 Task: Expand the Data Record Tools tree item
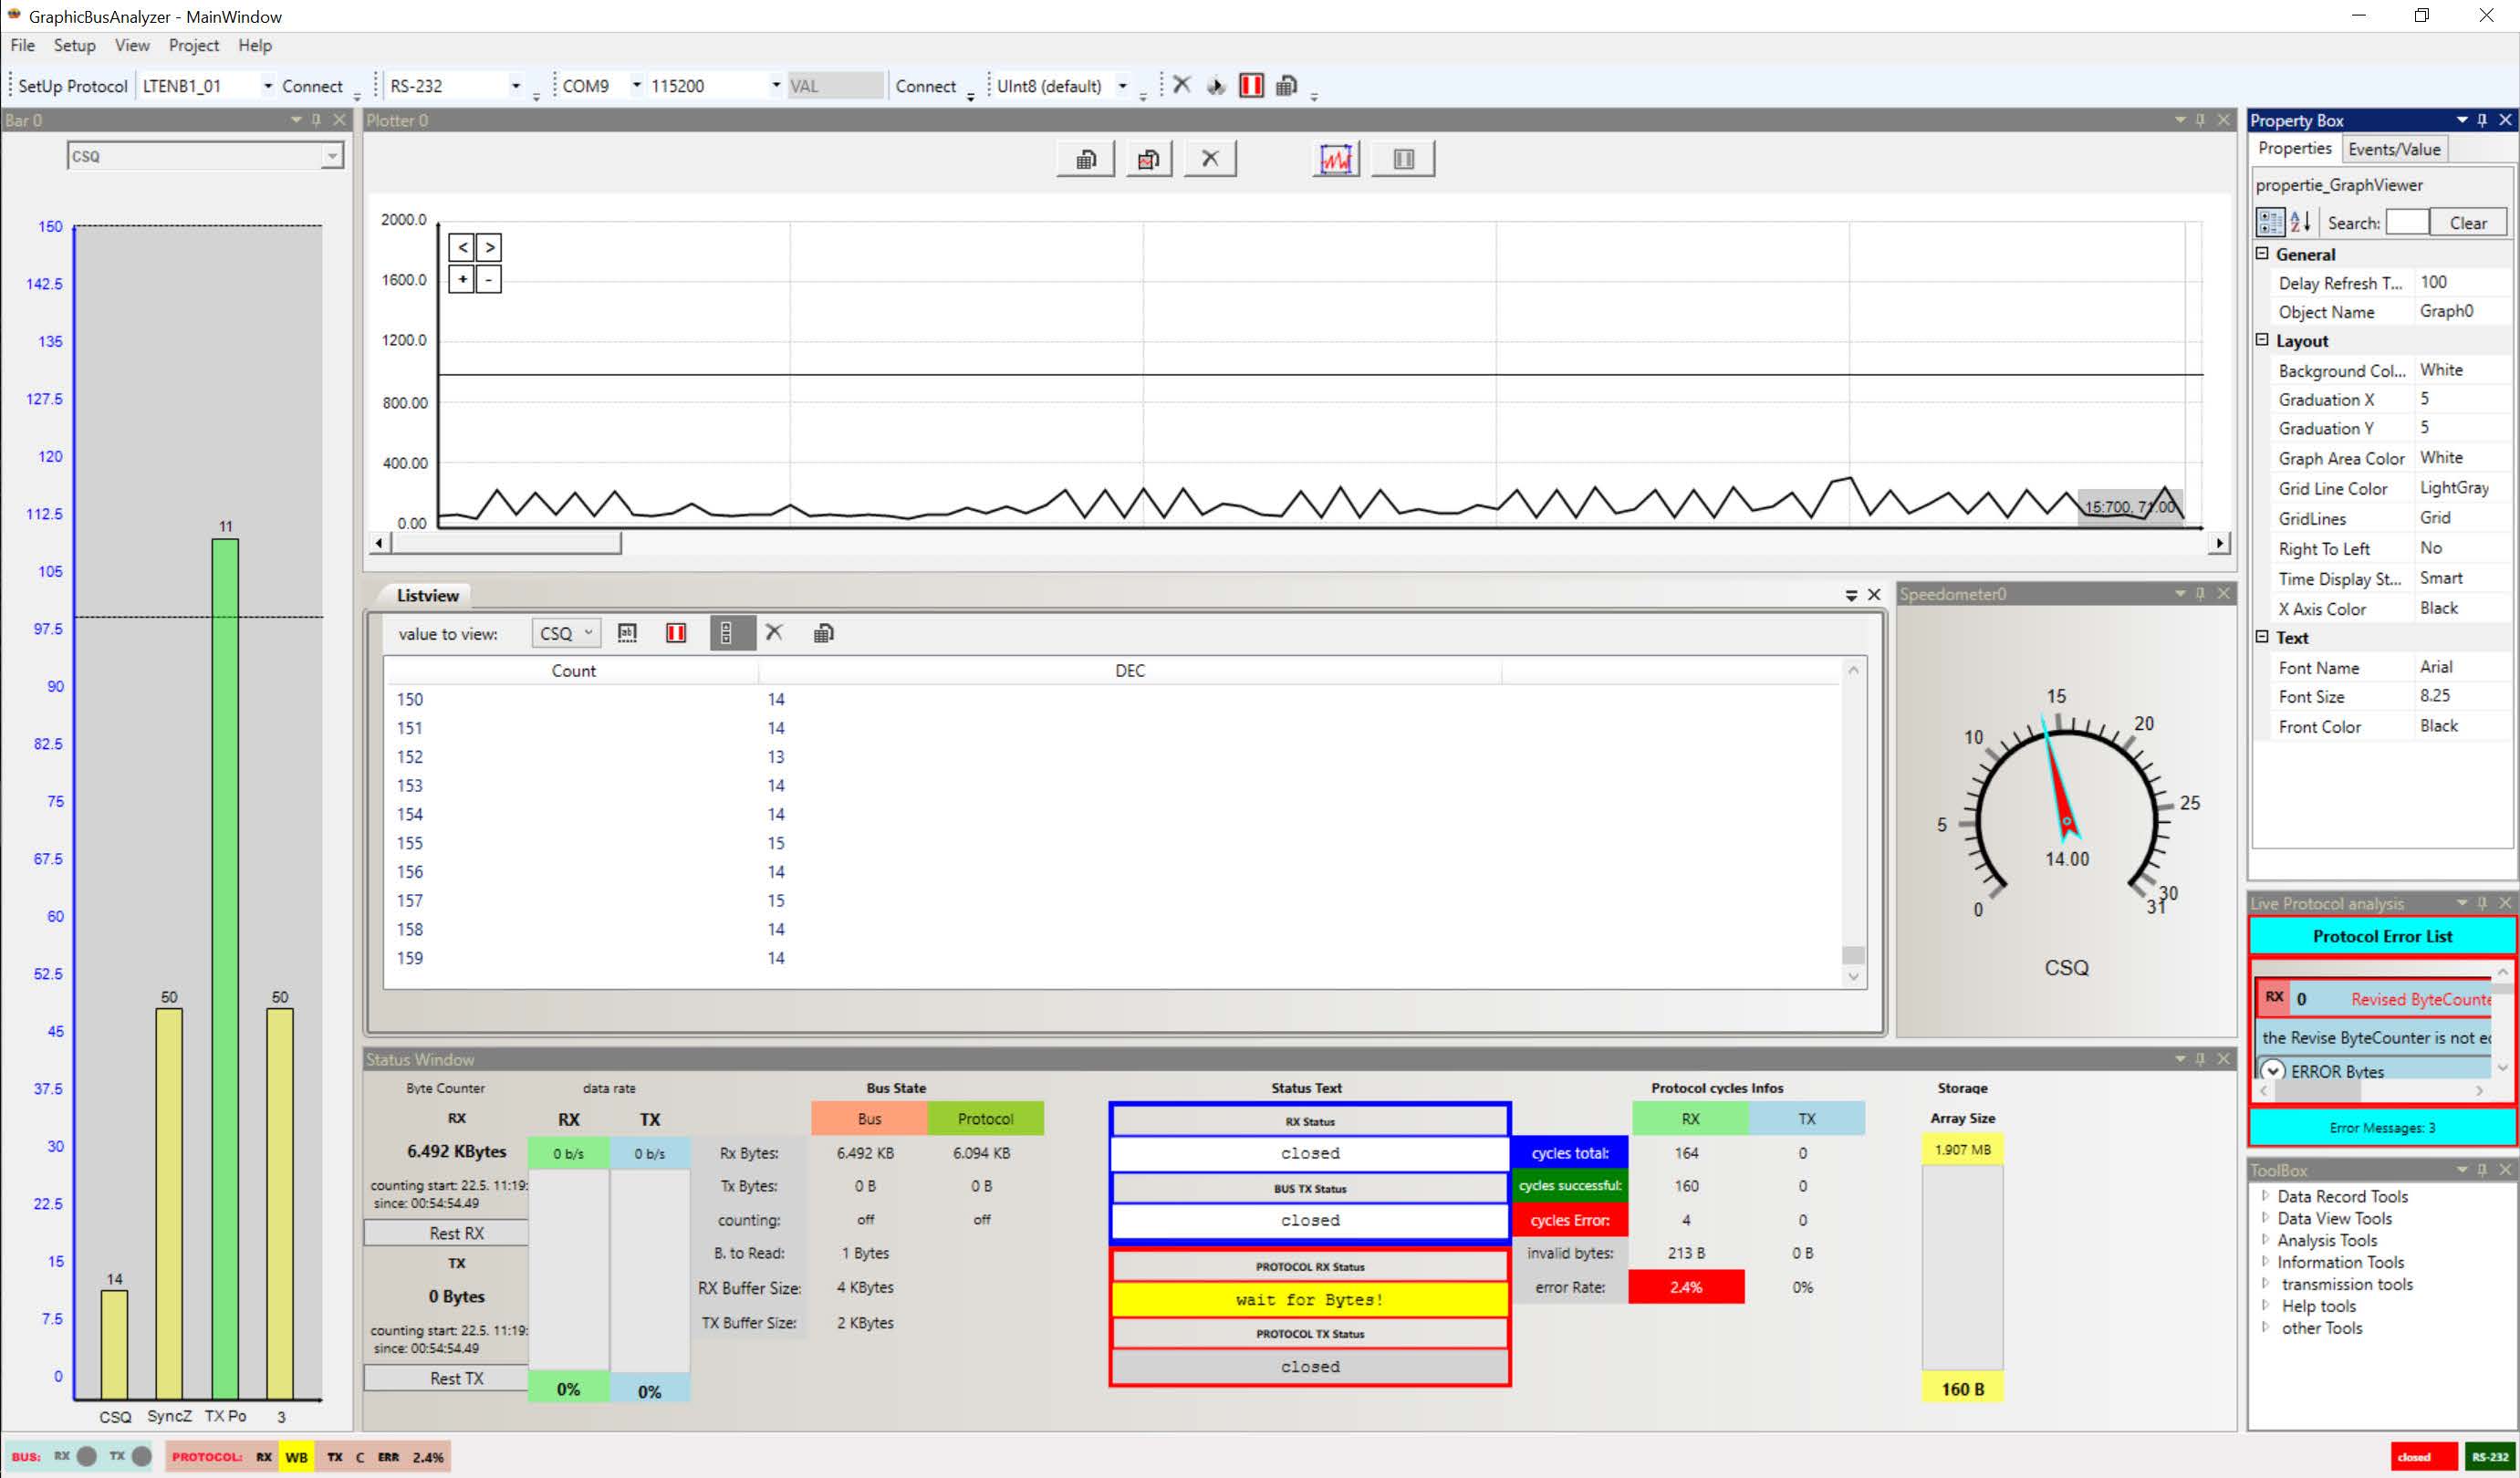click(2265, 1195)
